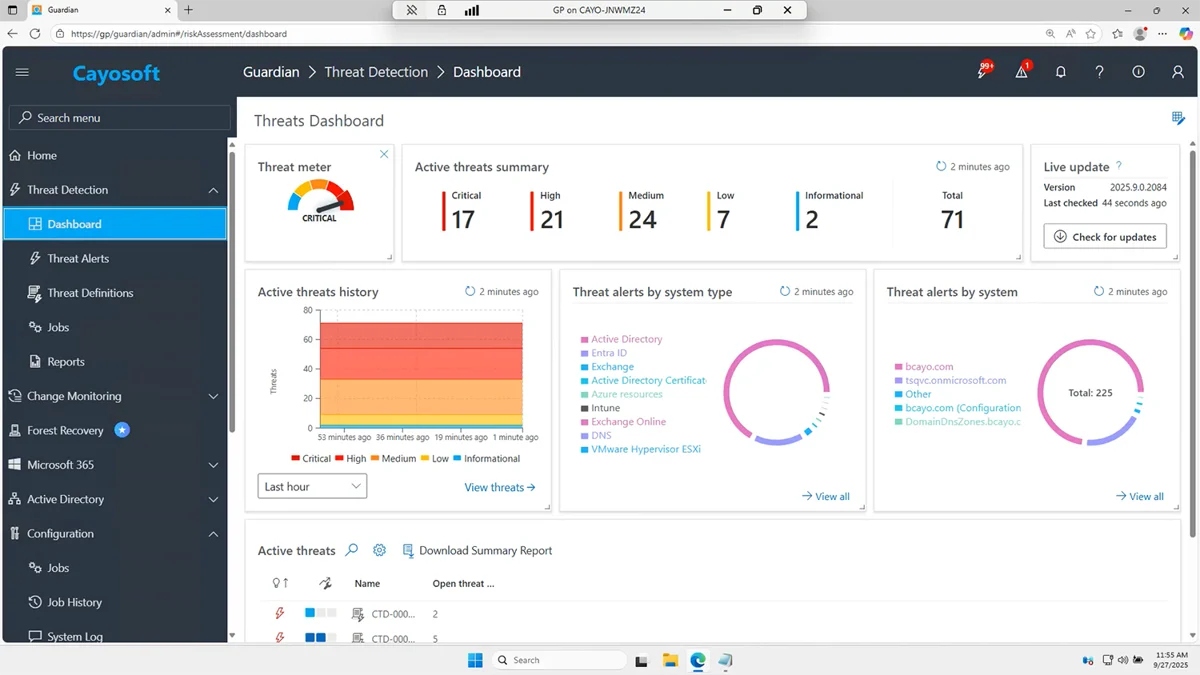Click the Check for updates button
The image size is (1200, 675).
click(1104, 236)
